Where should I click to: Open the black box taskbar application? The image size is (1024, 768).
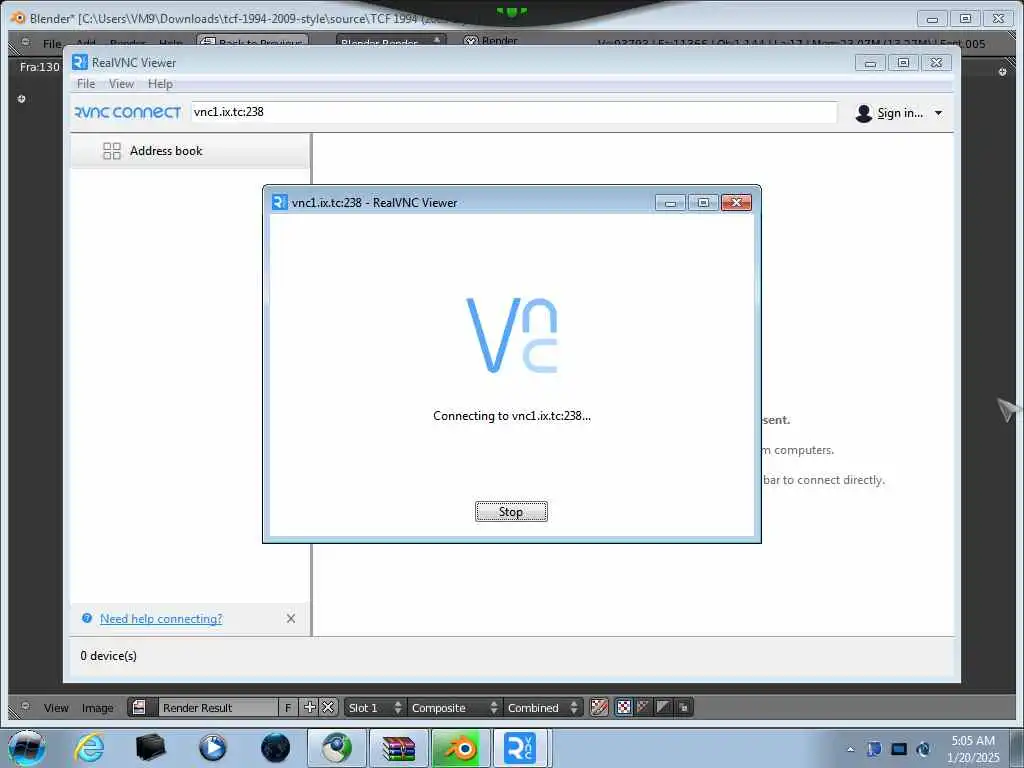pos(150,748)
